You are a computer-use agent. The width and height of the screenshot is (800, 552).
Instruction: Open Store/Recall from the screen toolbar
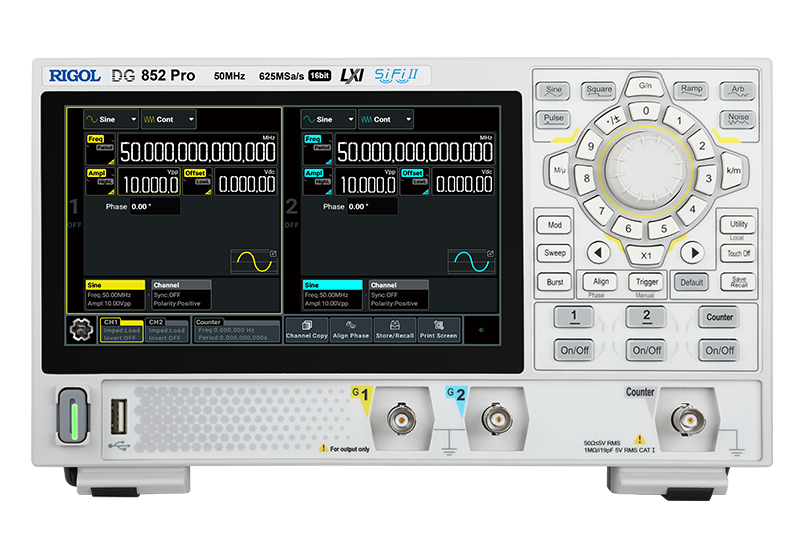(395, 330)
